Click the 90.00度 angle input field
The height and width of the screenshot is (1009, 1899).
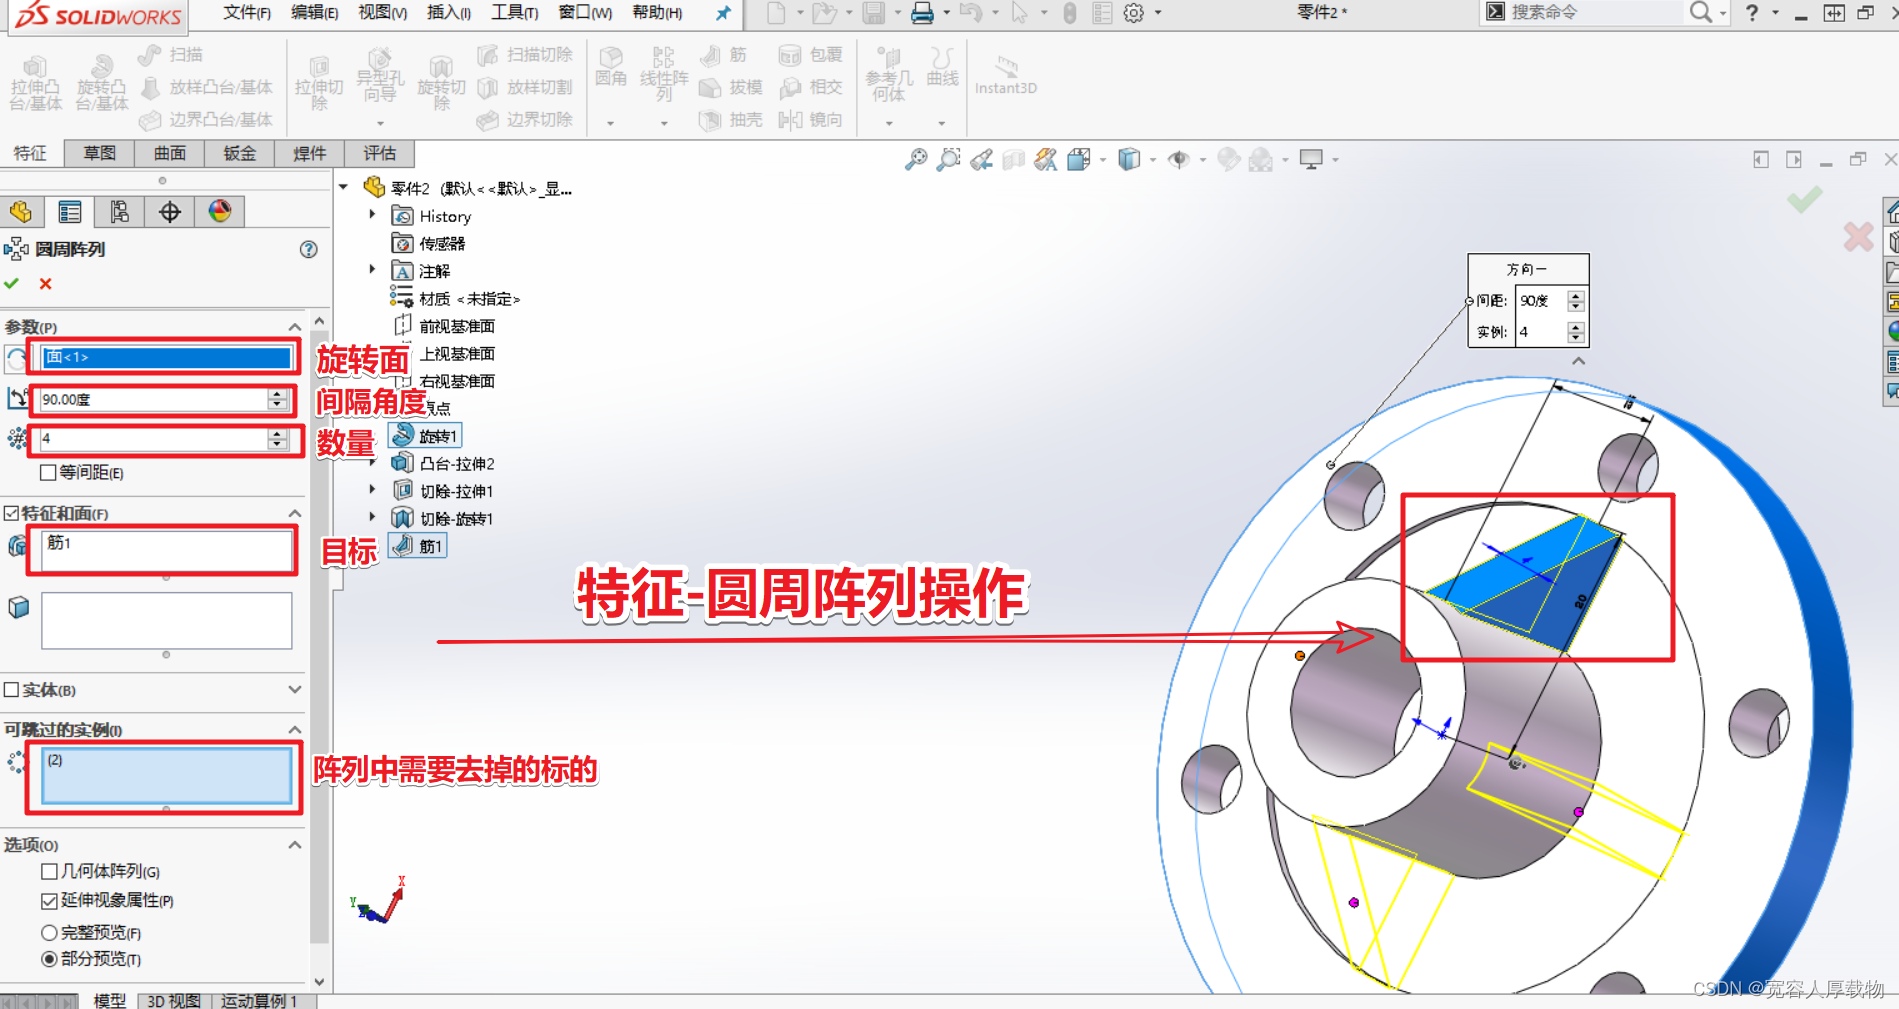[x=153, y=399]
